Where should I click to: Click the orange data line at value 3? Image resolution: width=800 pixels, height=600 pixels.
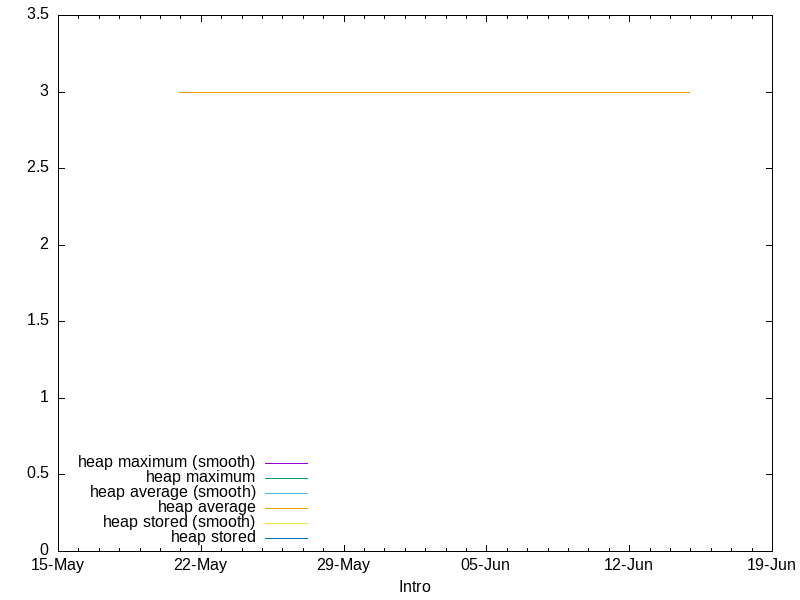pos(434,92)
